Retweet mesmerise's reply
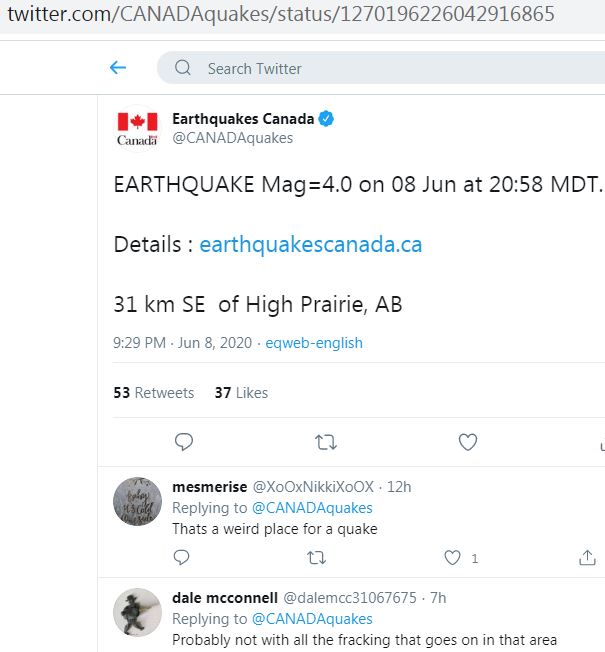The width and height of the screenshot is (605, 652). point(316,557)
